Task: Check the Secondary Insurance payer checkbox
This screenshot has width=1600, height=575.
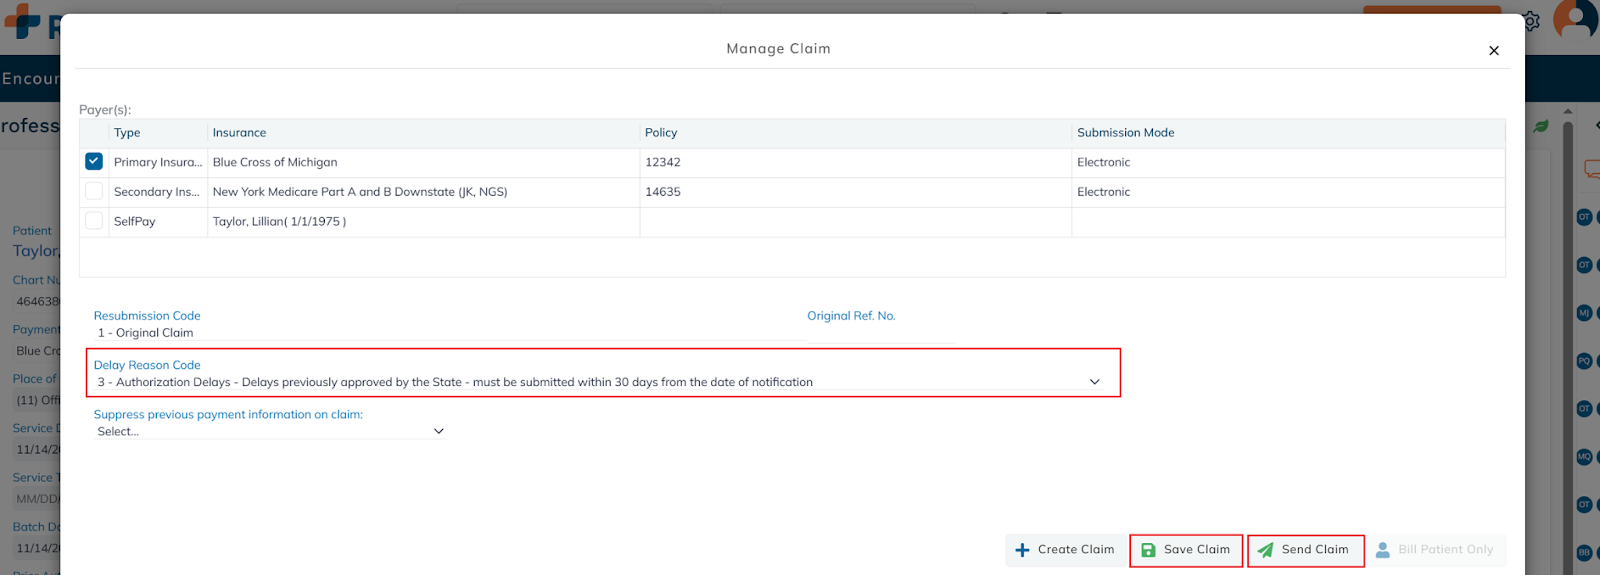Action: [x=94, y=192]
